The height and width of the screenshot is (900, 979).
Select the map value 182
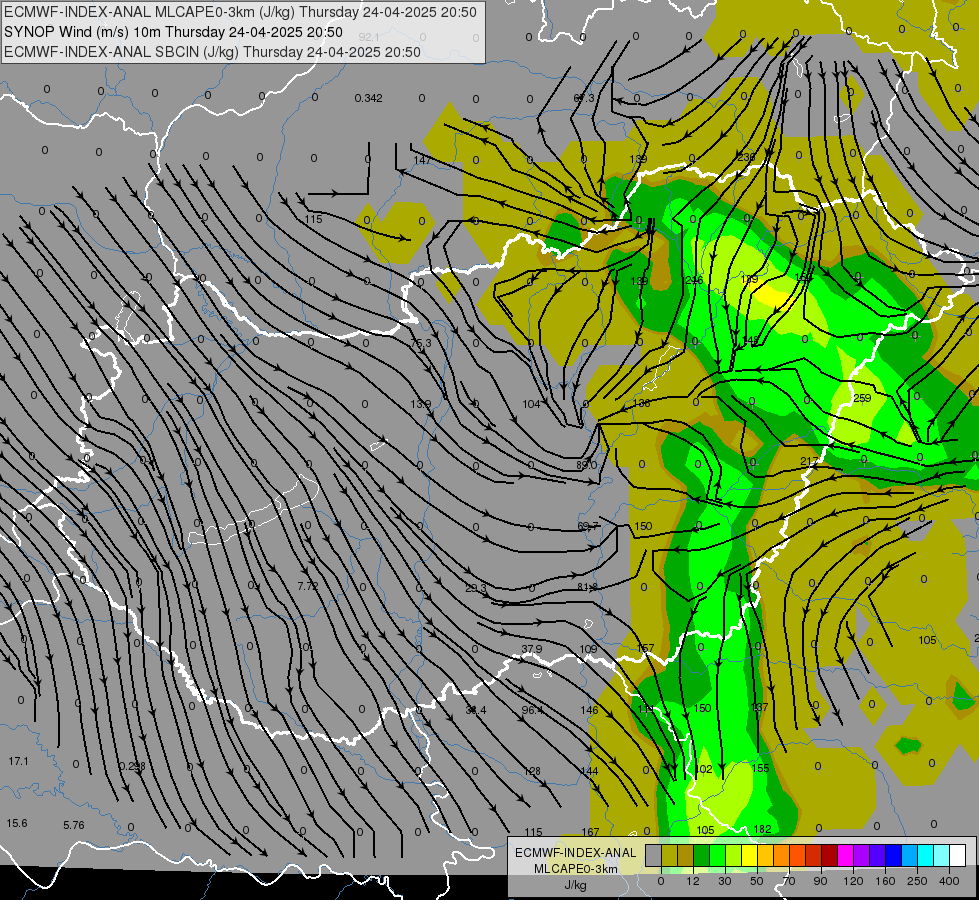[x=762, y=829]
